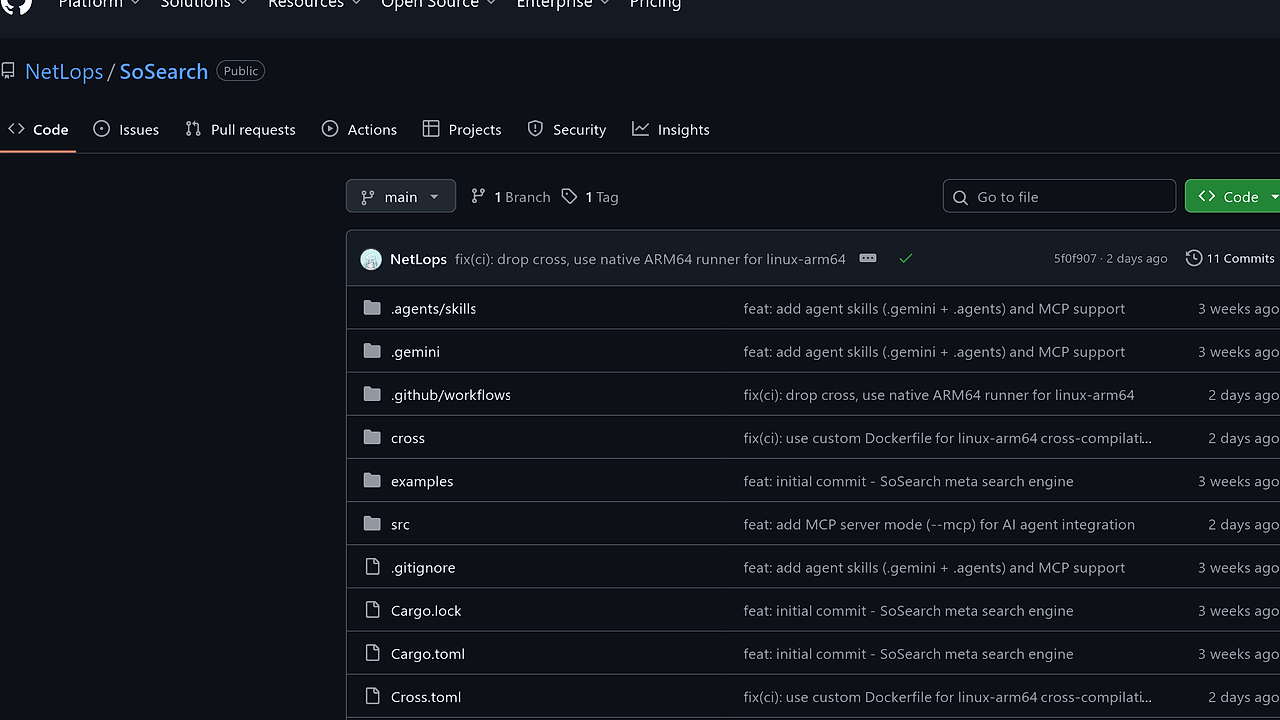Open the Insights tab
The image size is (1280, 720).
pyautogui.click(x=671, y=129)
